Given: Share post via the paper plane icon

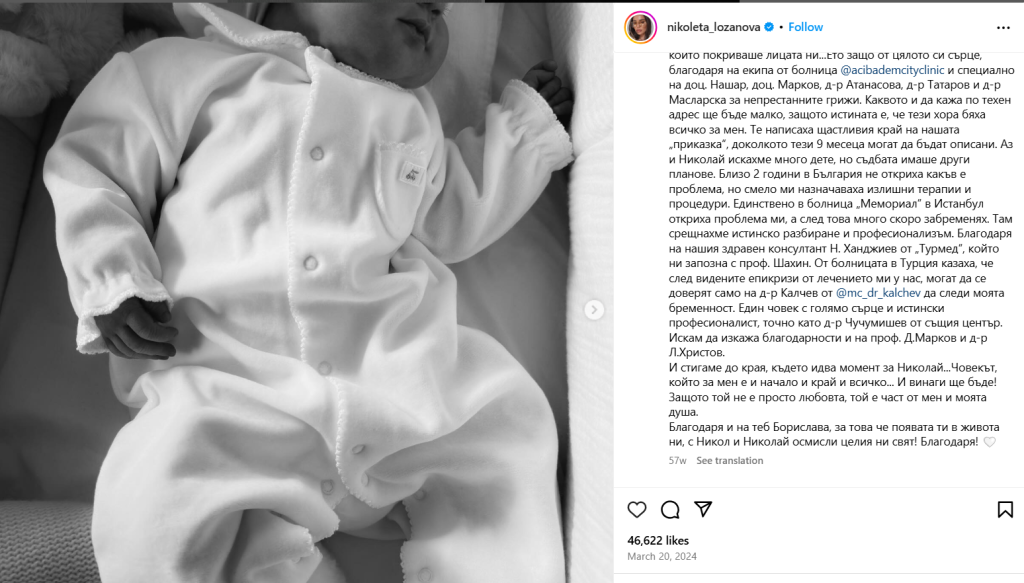Looking at the screenshot, I should pyautogui.click(x=703, y=509).
